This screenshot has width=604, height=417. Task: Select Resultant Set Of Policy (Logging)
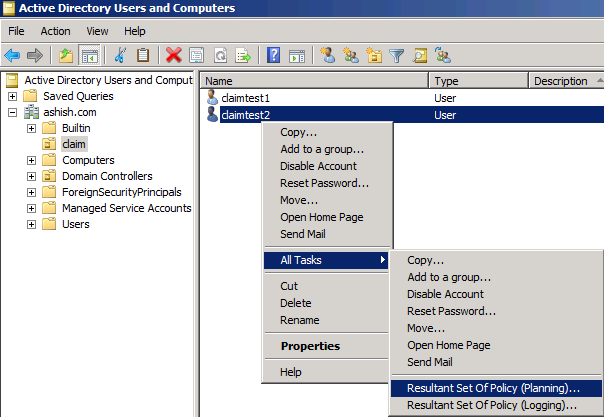(x=496, y=405)
